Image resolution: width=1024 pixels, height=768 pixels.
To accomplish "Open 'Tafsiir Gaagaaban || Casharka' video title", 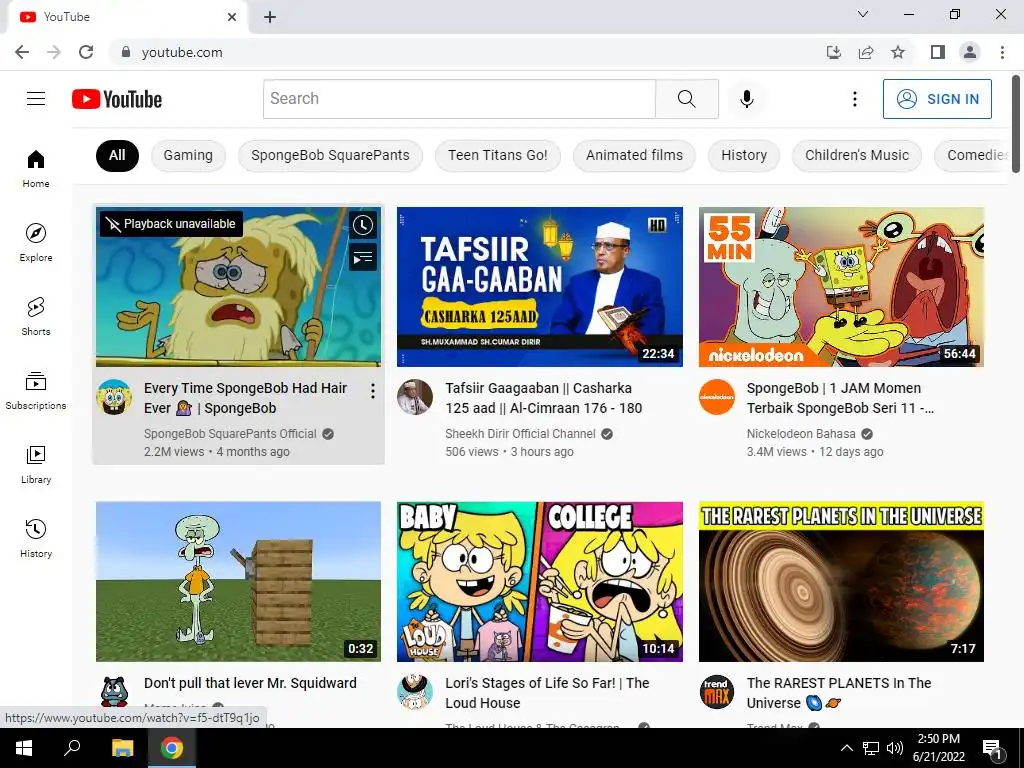I will click(543, 398).
